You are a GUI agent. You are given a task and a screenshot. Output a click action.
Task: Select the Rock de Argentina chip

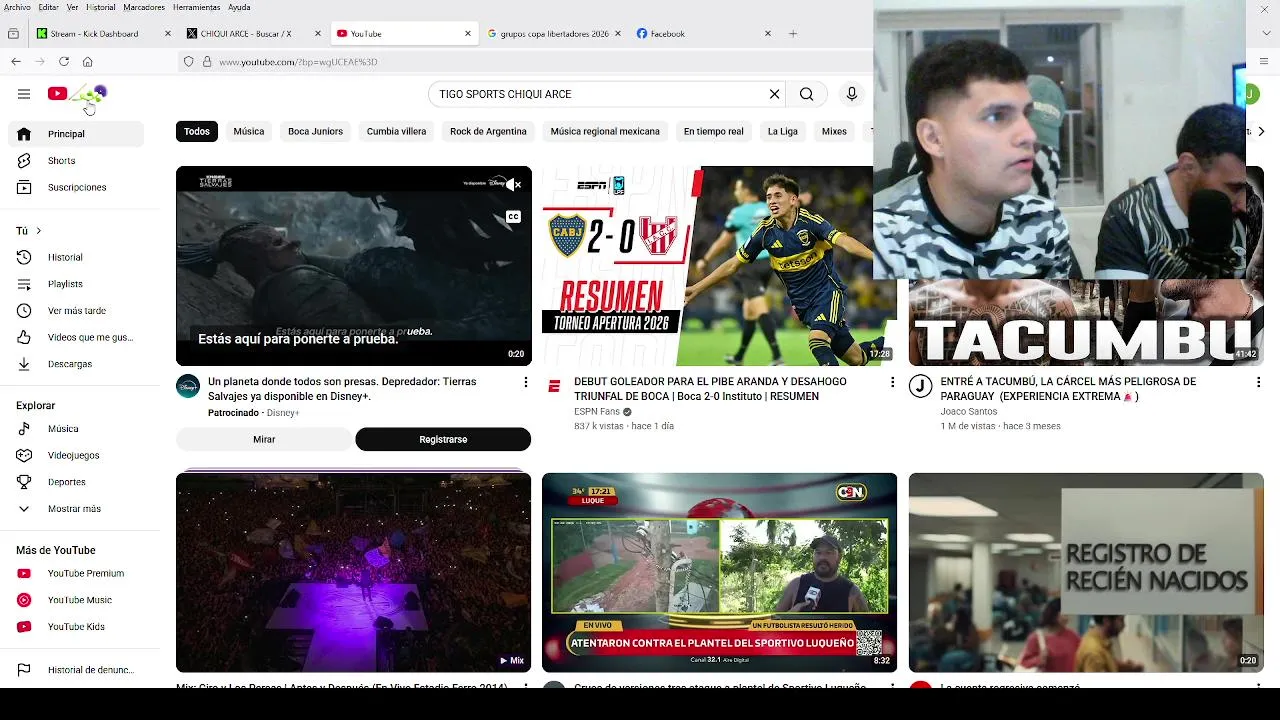[488, 131]
